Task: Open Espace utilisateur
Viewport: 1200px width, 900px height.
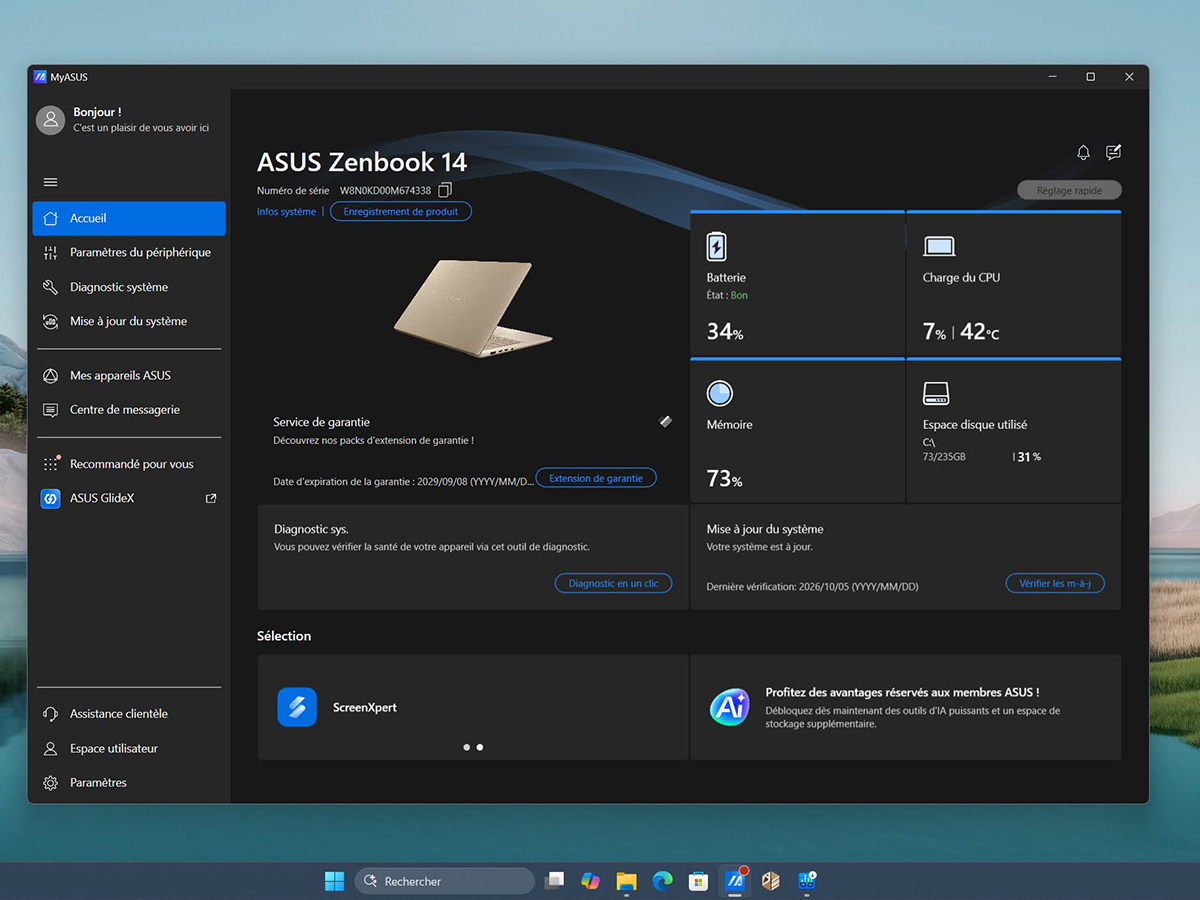Action: click(x=129, y=748)
